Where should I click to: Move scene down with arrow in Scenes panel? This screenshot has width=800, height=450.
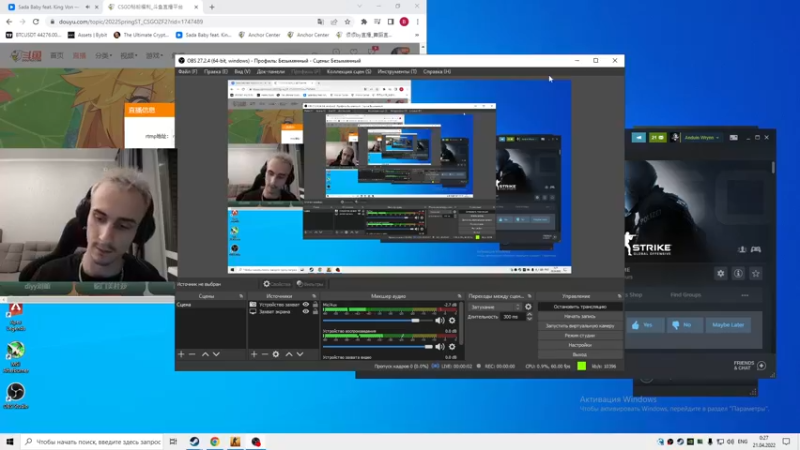click(x=216, y=354)
